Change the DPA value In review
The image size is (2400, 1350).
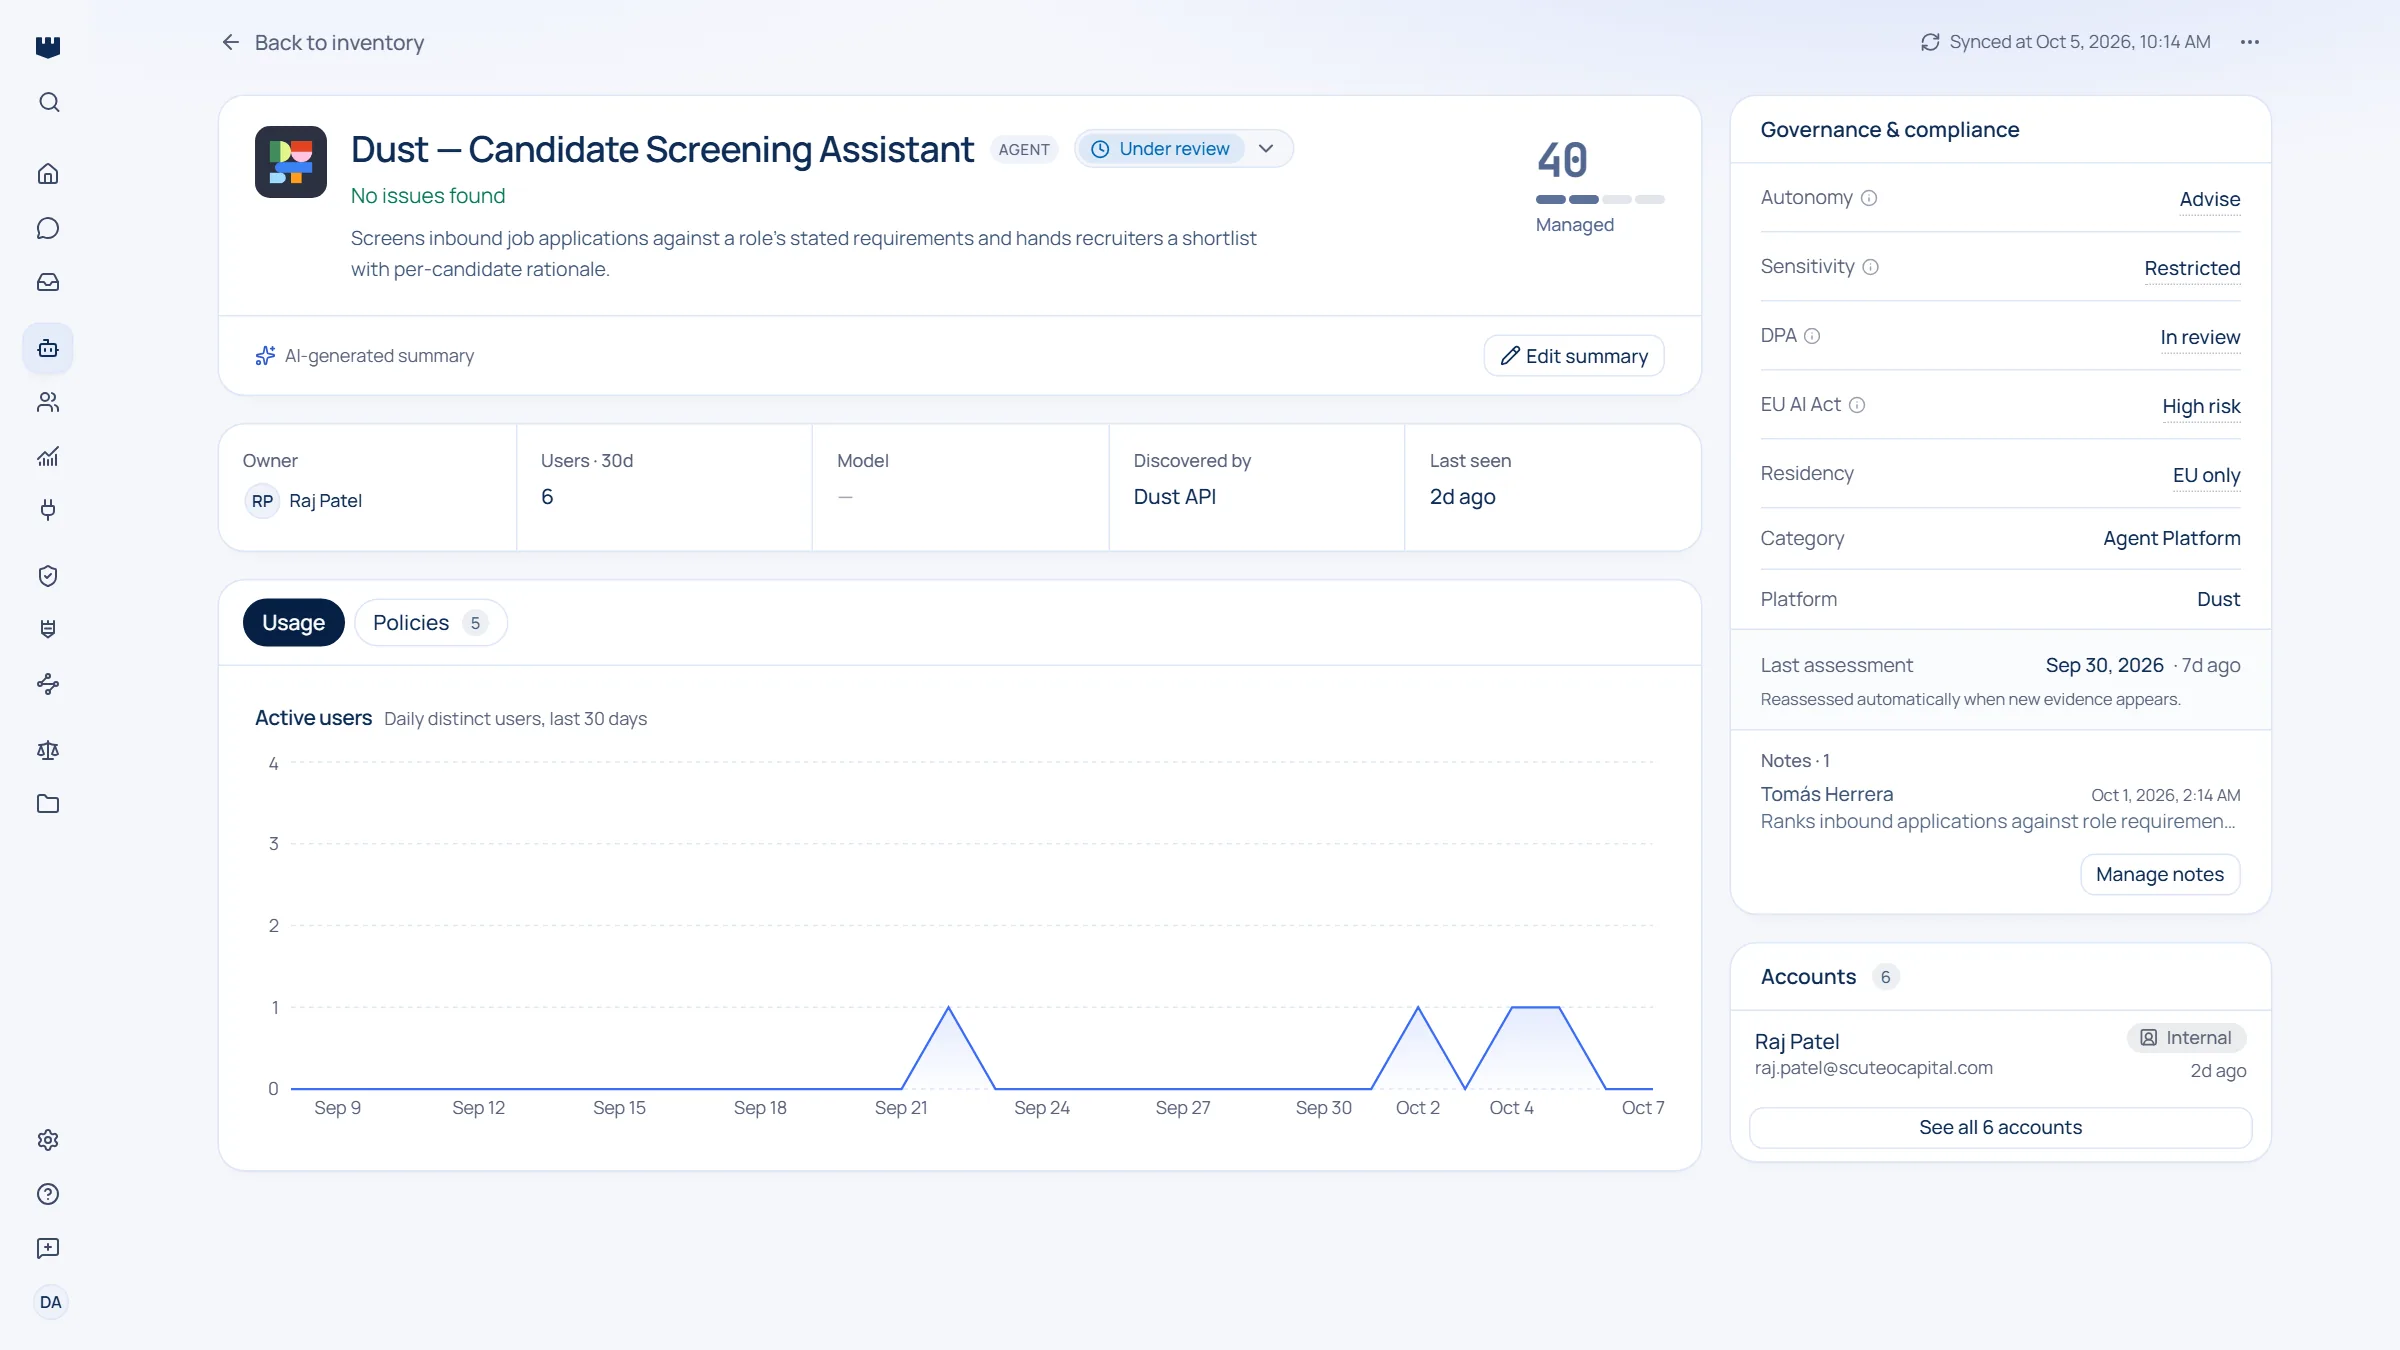click(x=2200, y=337)
